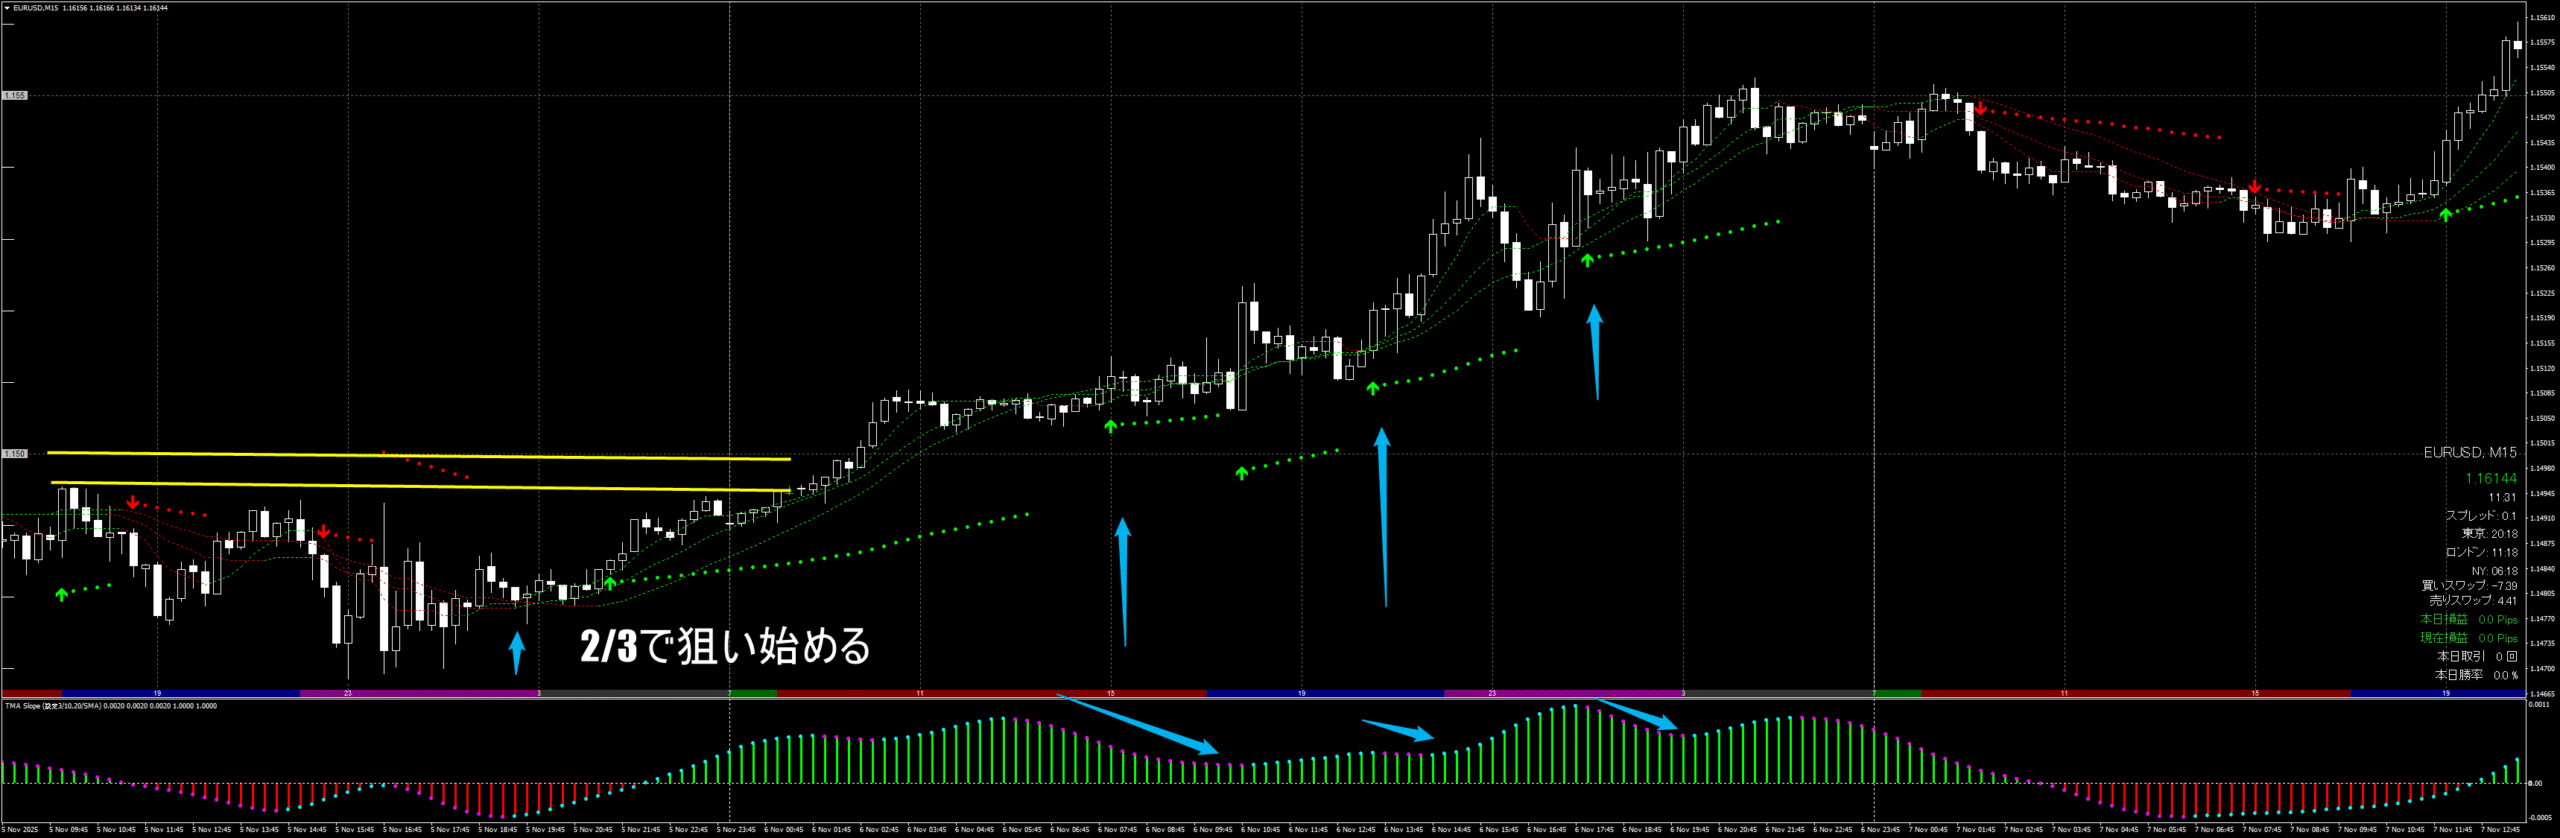Click the 本日勝率 win rate readout
2560x838 pixels.
pyautogui.click(x=2475, y=675)
